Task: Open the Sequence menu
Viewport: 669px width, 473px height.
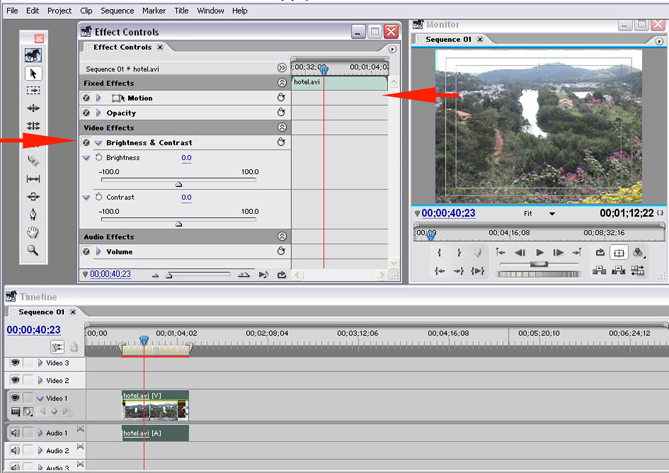Action: tap(117, 11)
